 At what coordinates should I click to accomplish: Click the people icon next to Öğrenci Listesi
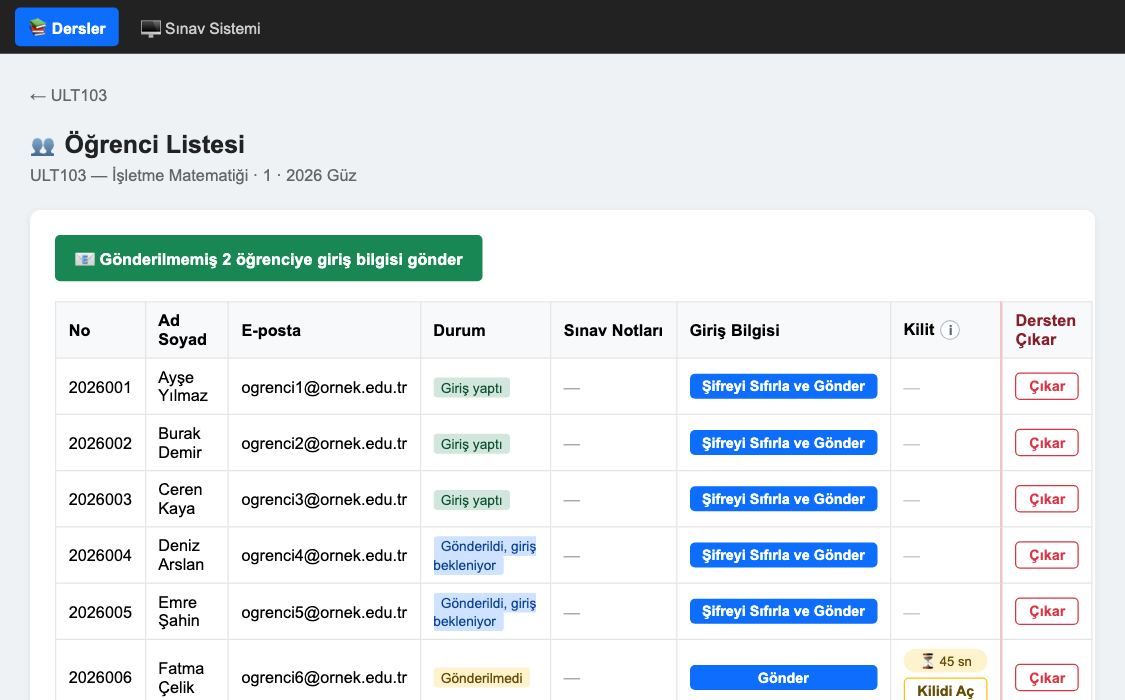pos(43,146)
